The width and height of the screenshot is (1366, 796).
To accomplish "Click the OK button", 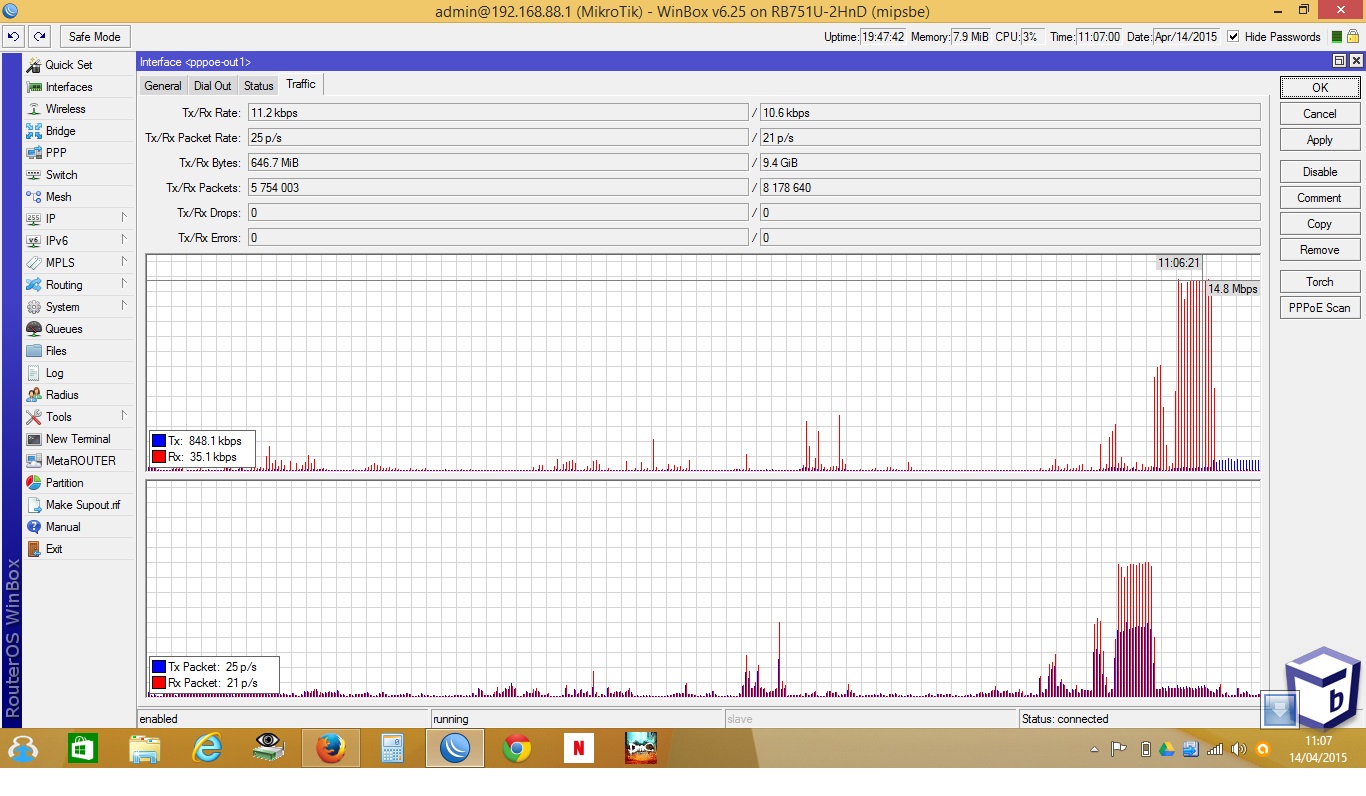I will click(x=1320, y=88).
